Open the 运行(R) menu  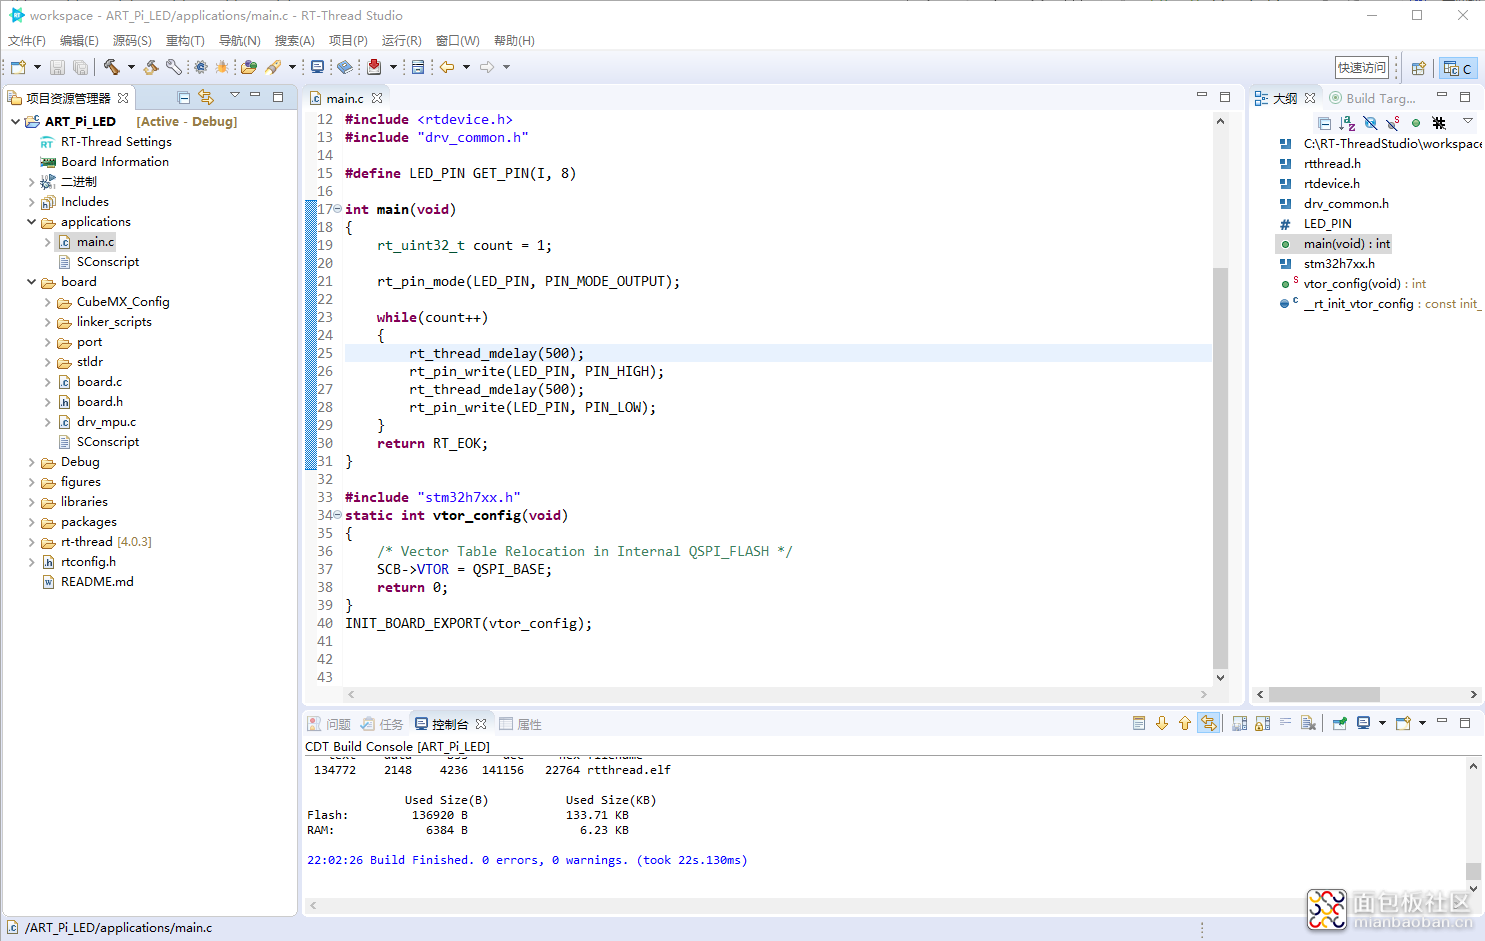click(x=401, y=41)
